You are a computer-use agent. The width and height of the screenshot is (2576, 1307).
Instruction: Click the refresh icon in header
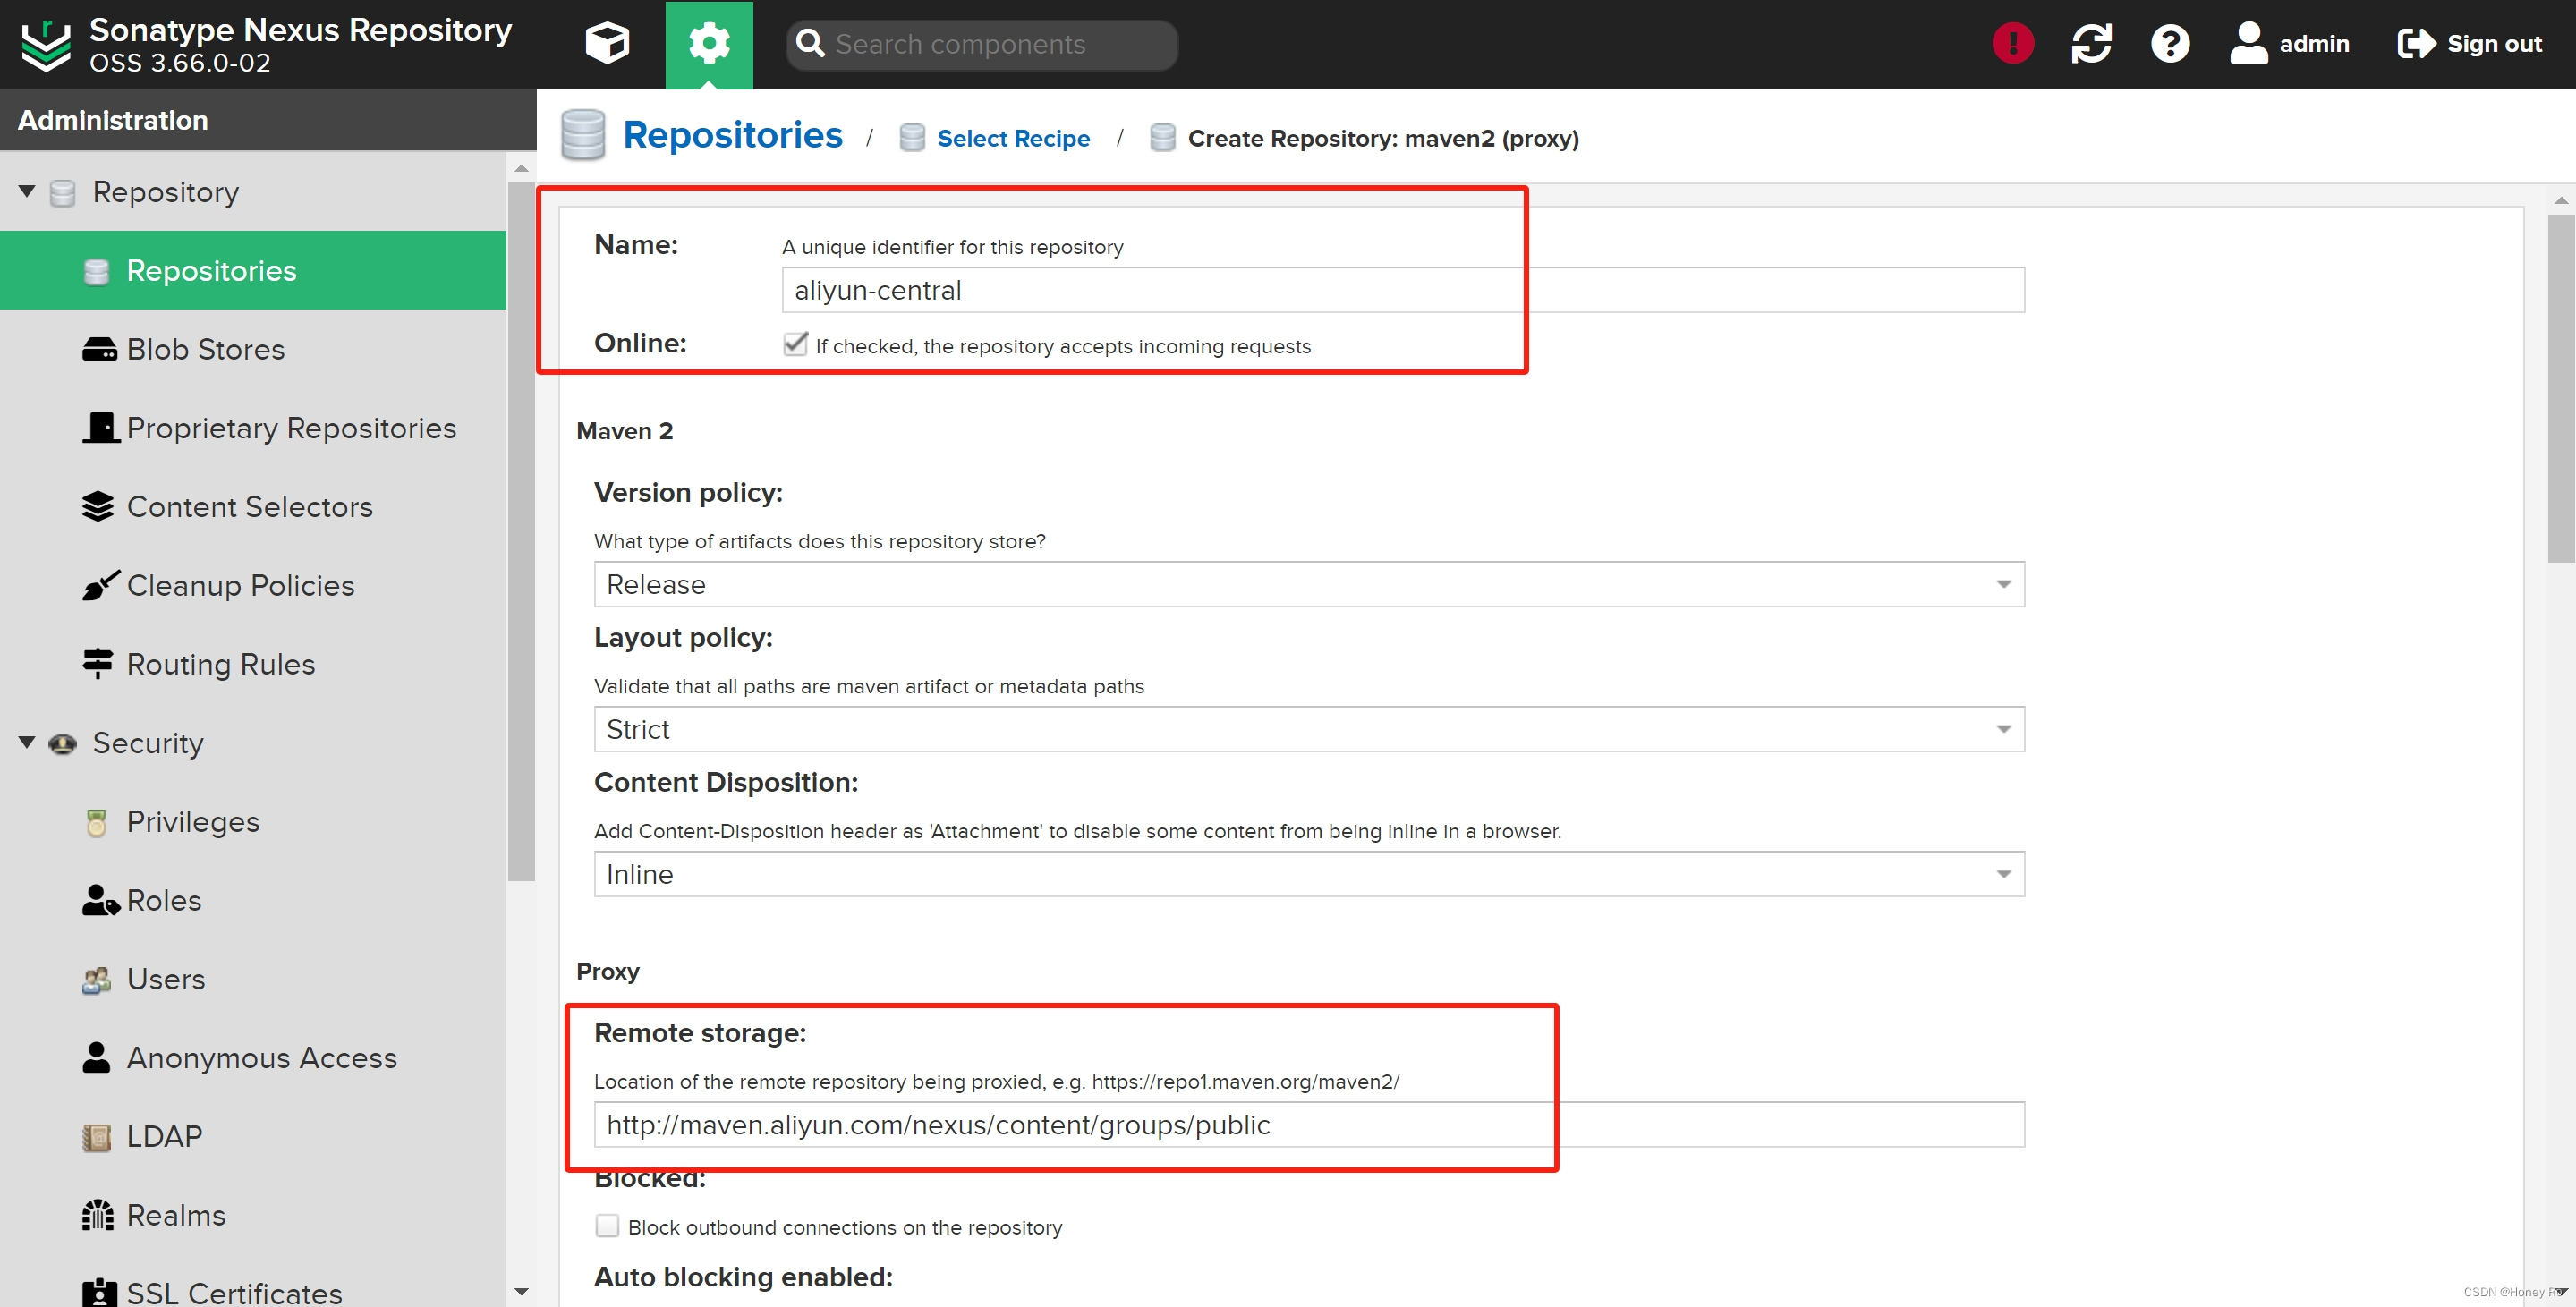[x=2091, y=44]
